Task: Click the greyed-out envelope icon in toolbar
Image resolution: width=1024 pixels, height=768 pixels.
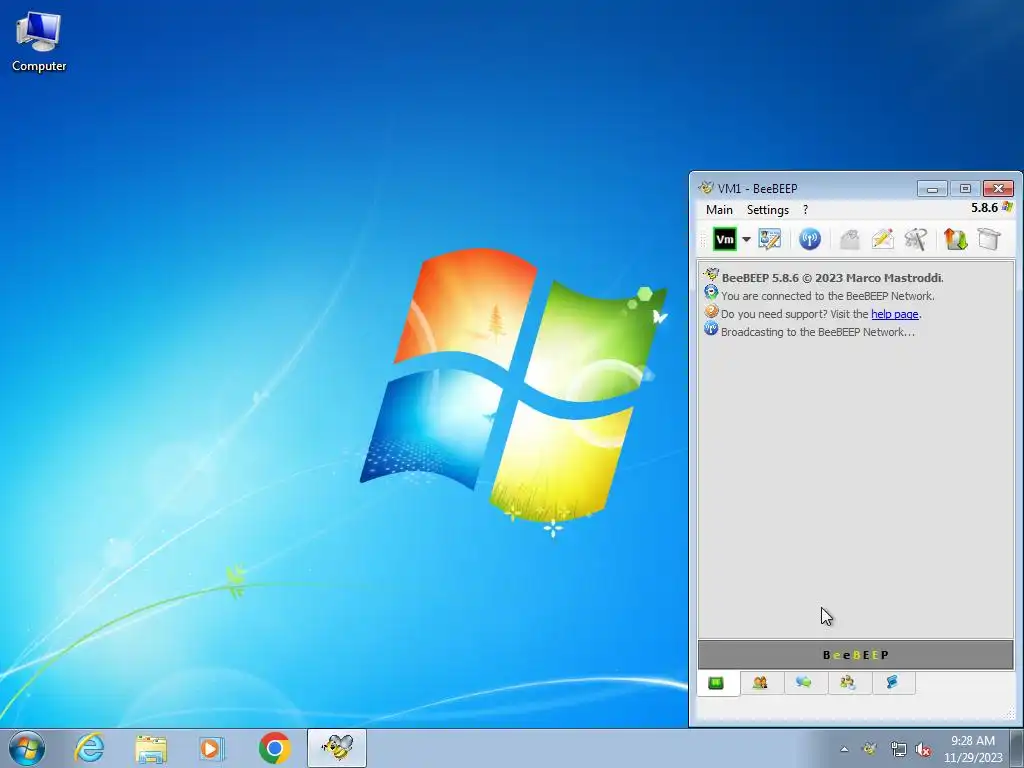Action: pyautogui.click(x=849, y=239)
